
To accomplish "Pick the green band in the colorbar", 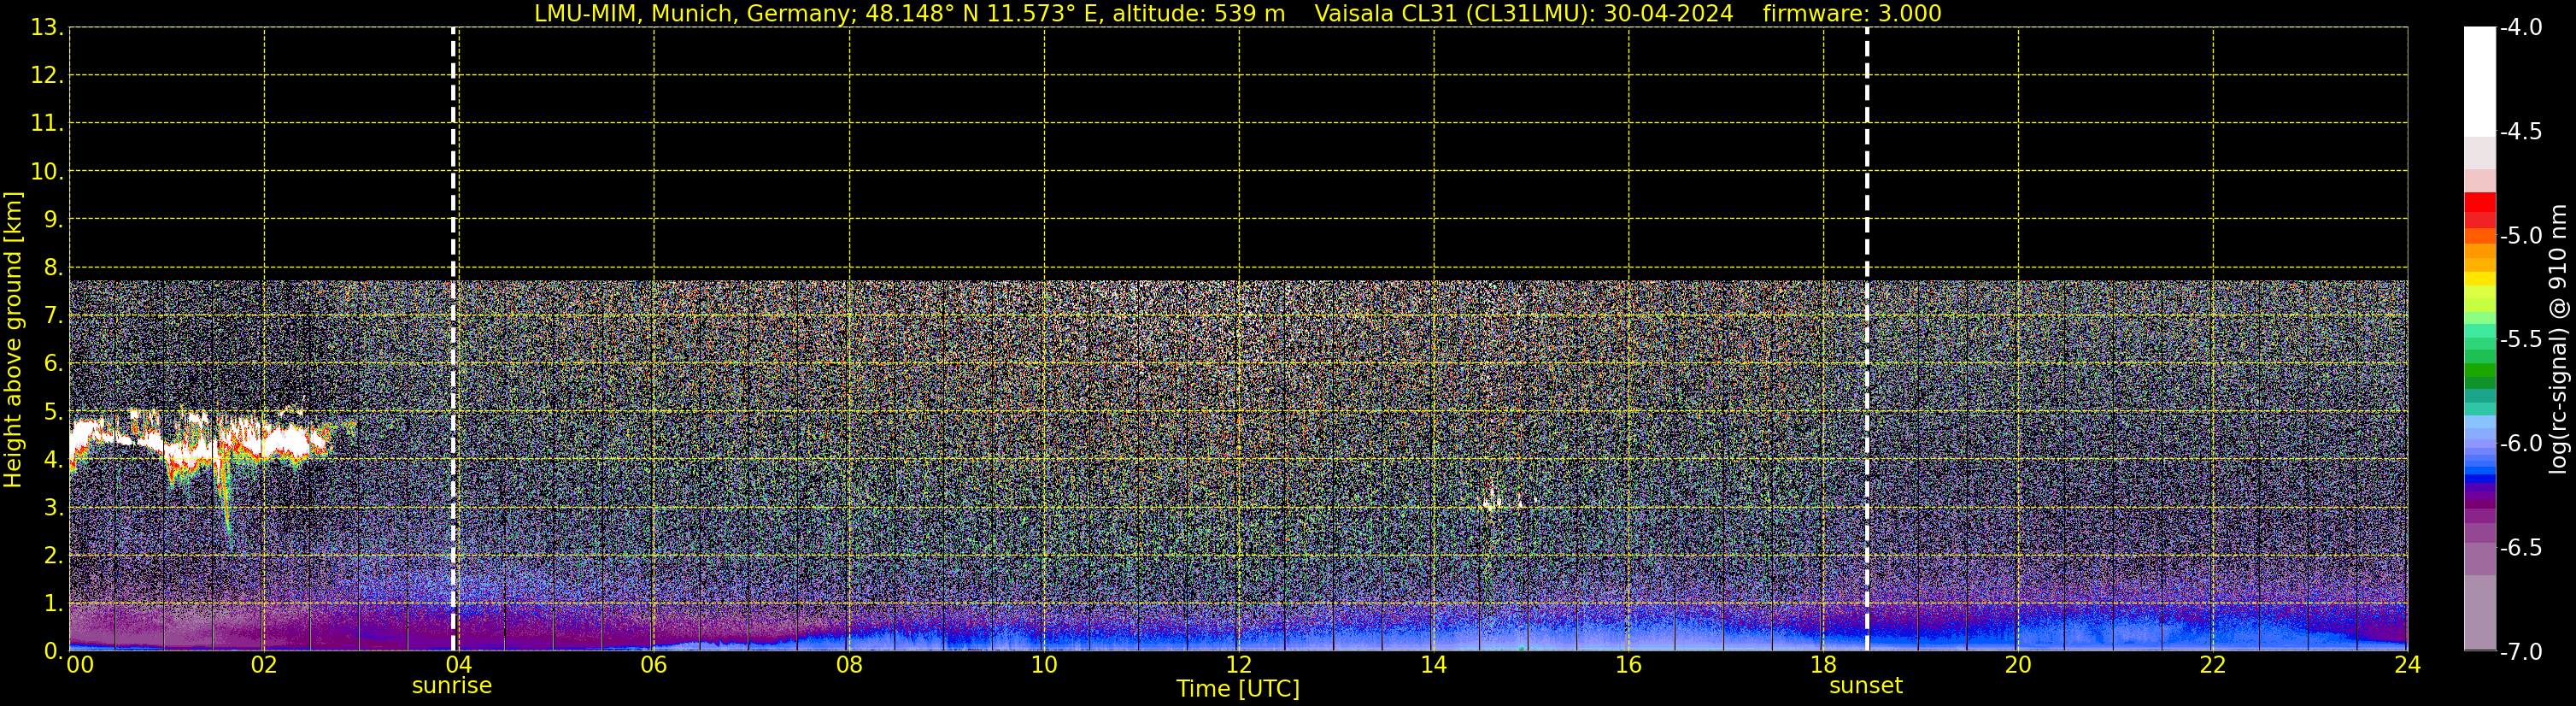I will click(2479, 375).
